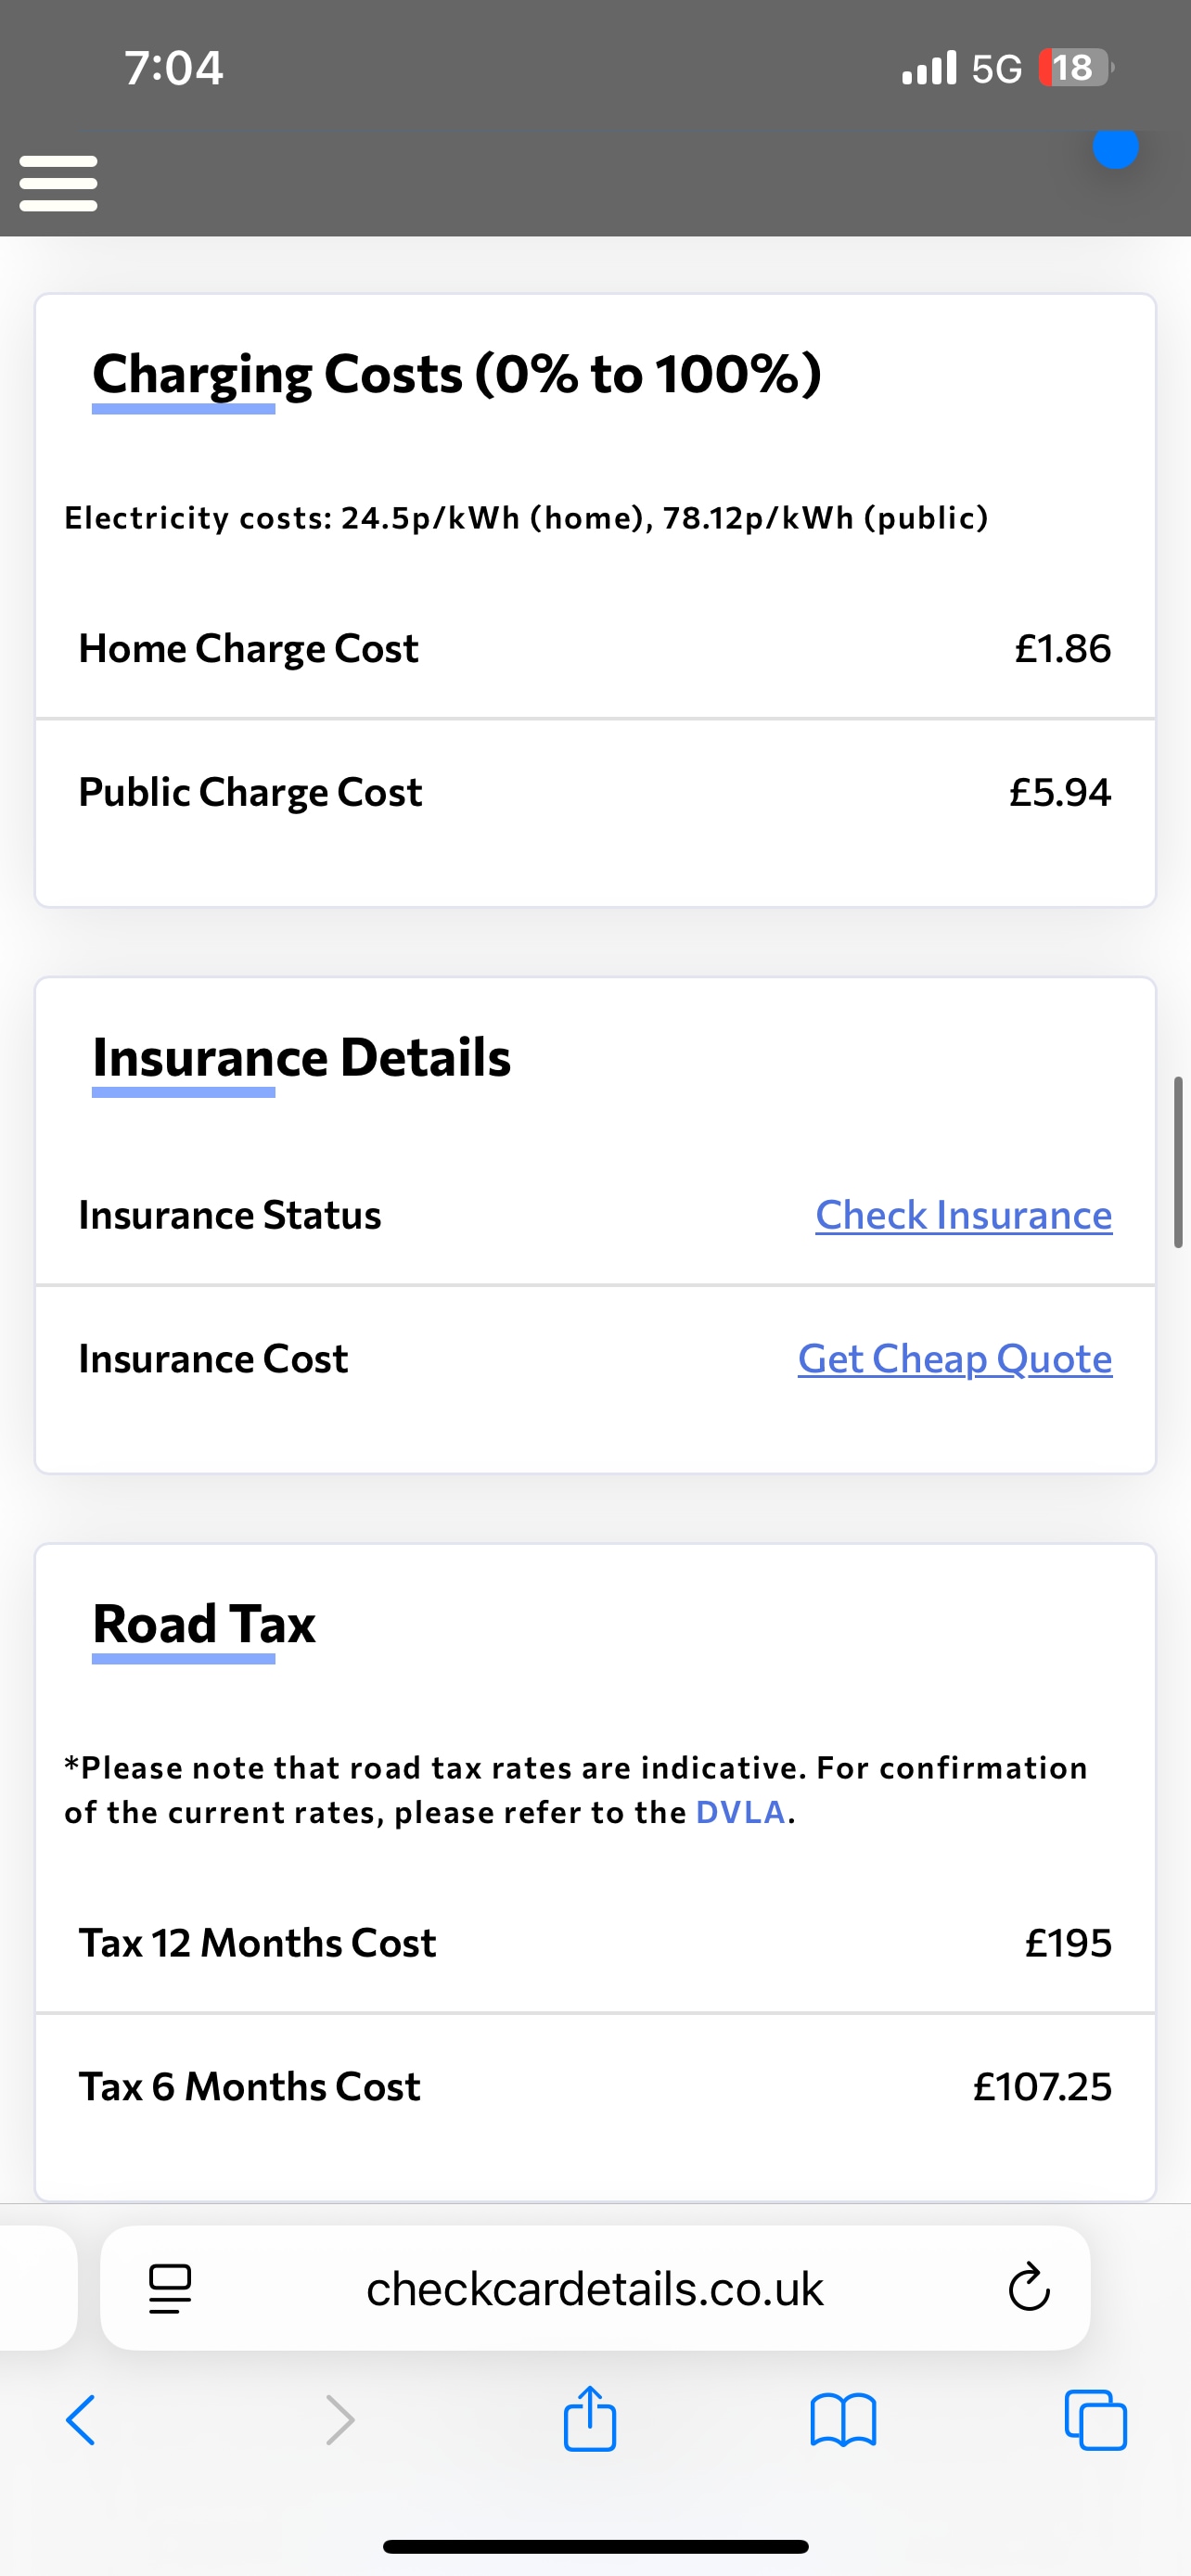Open the hamburger menu
The image size is (1191, 2576).
click(x=58, y=183)
